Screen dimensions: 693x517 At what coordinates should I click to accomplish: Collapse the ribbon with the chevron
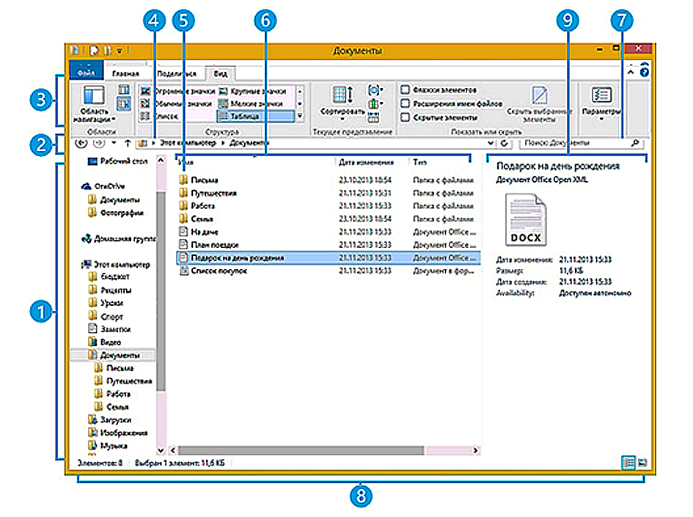[631, 72]
